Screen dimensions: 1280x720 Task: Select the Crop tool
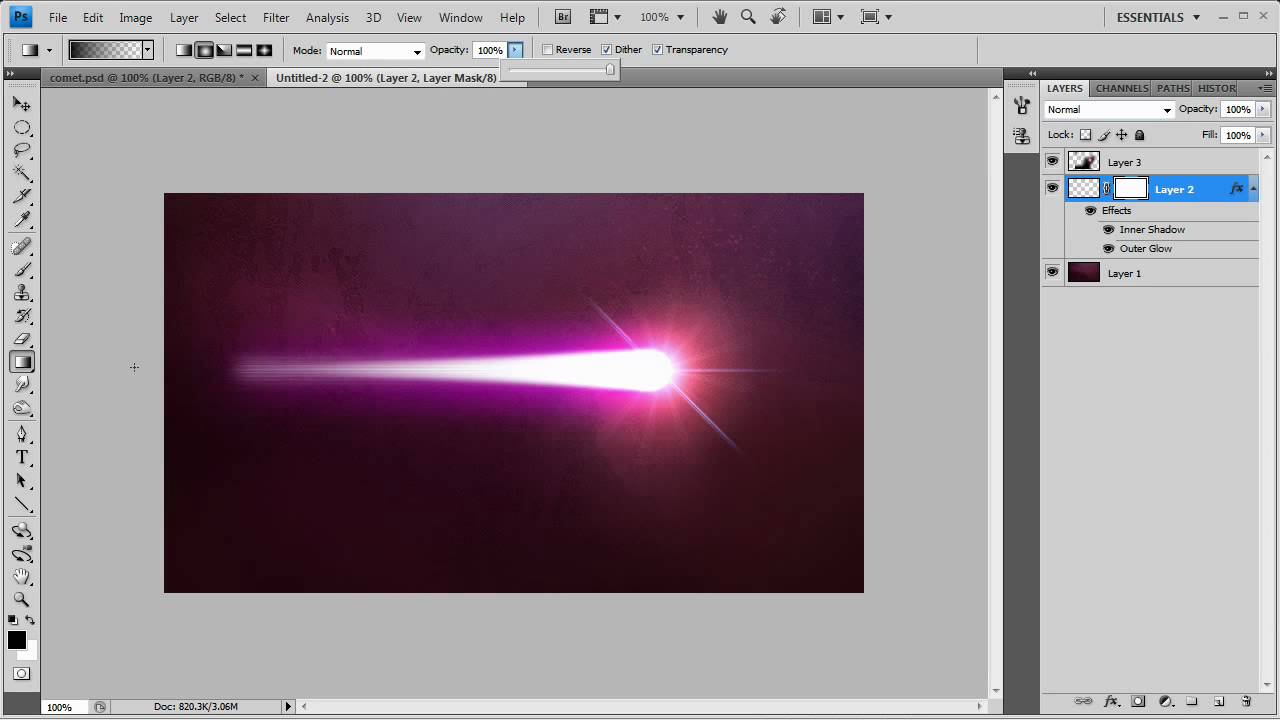[22, 197]
